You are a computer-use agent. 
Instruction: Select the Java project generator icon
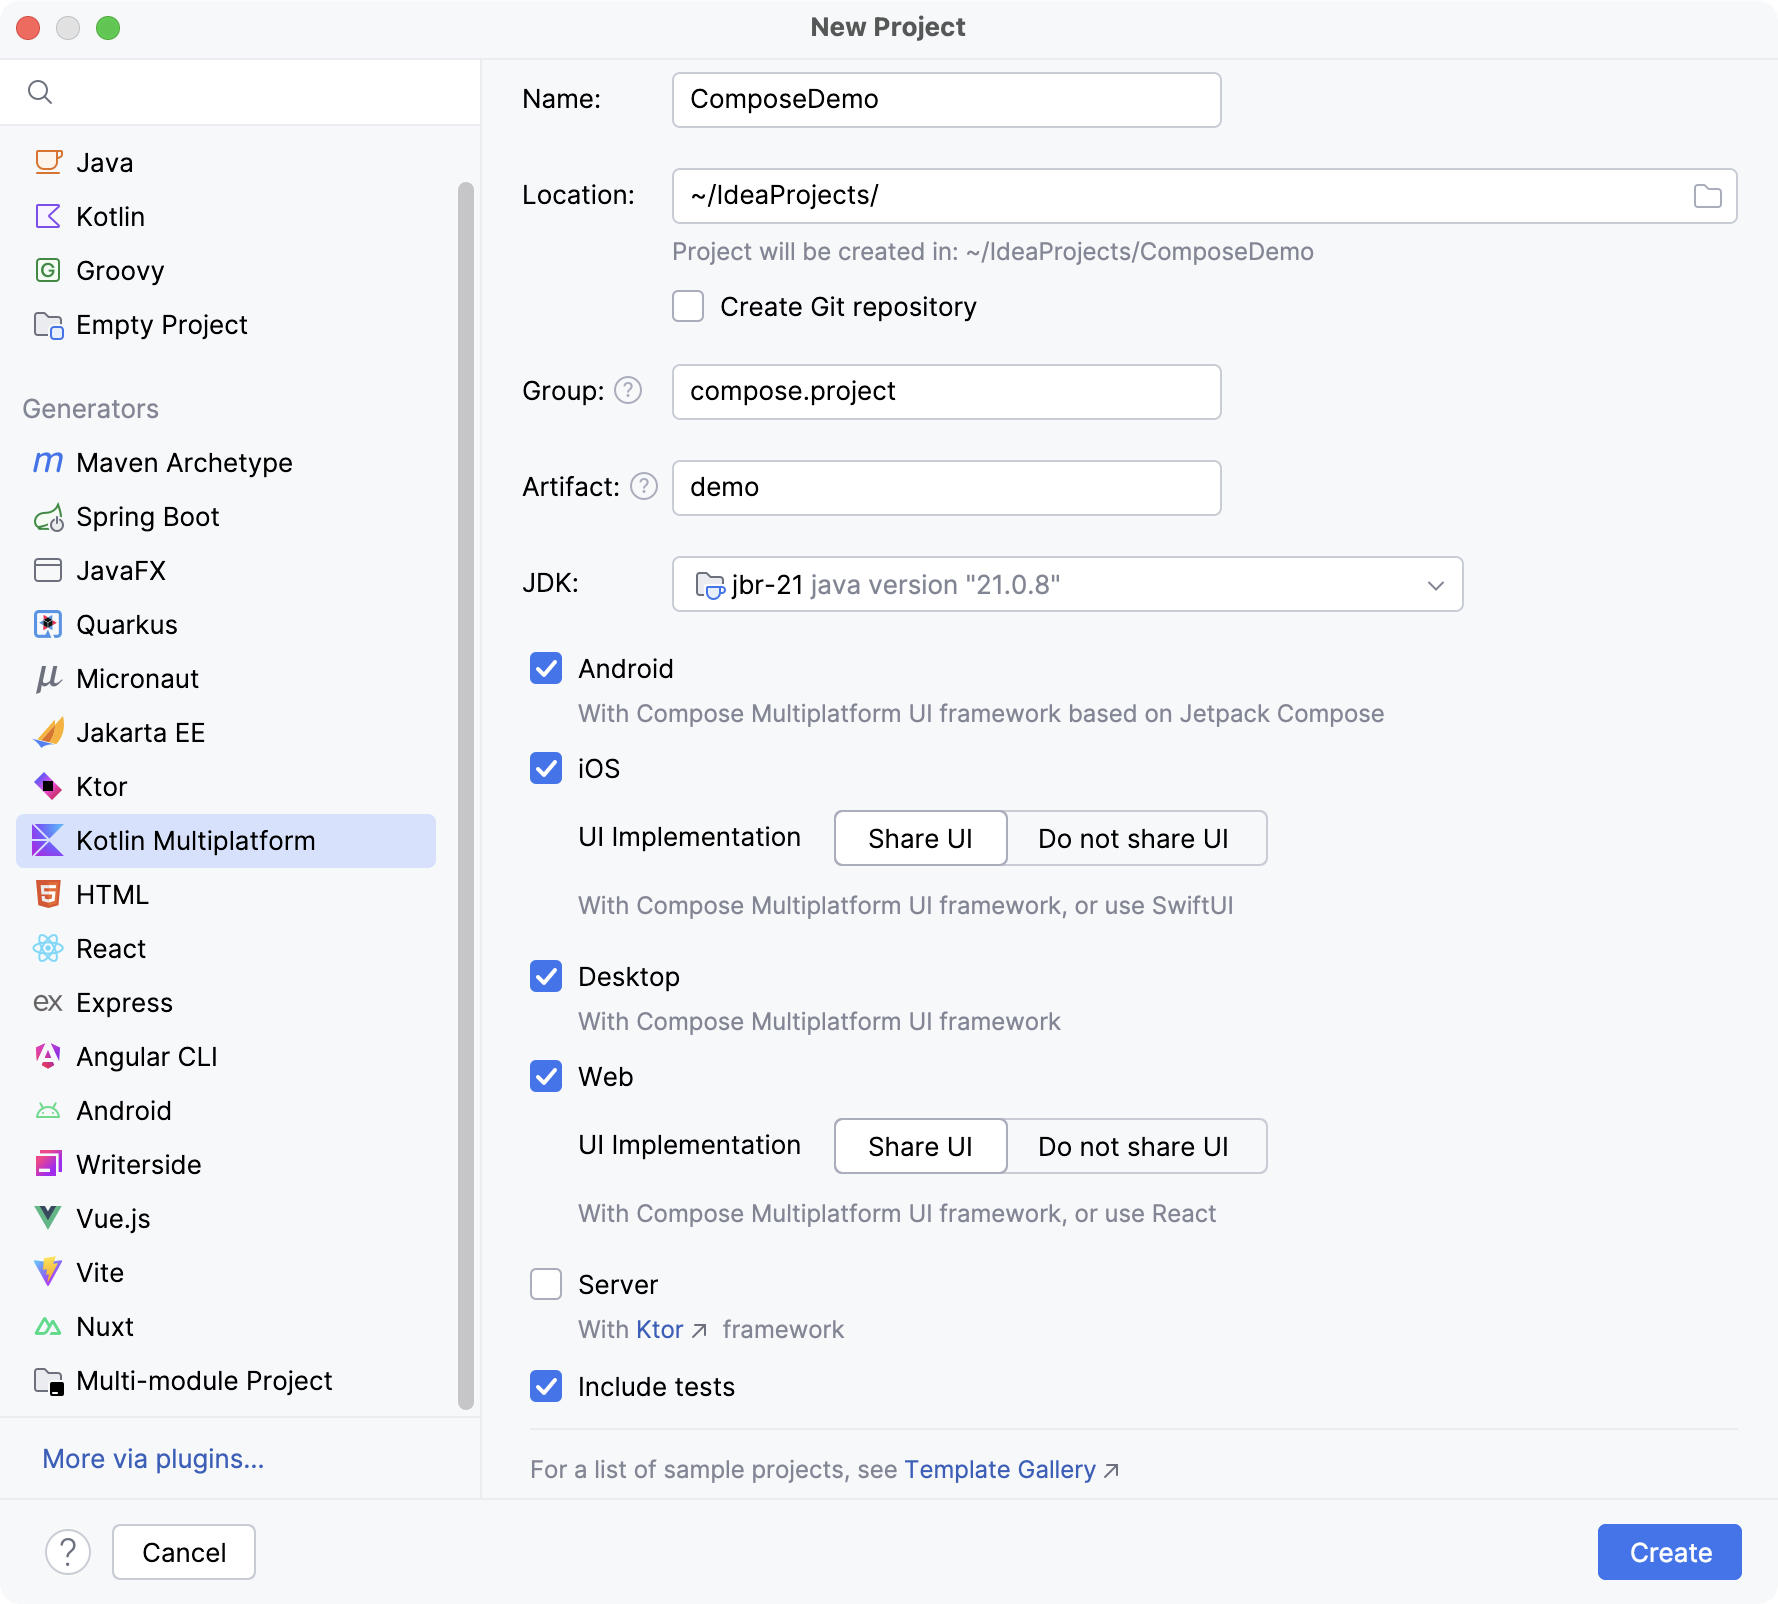[x=48, y=162]
